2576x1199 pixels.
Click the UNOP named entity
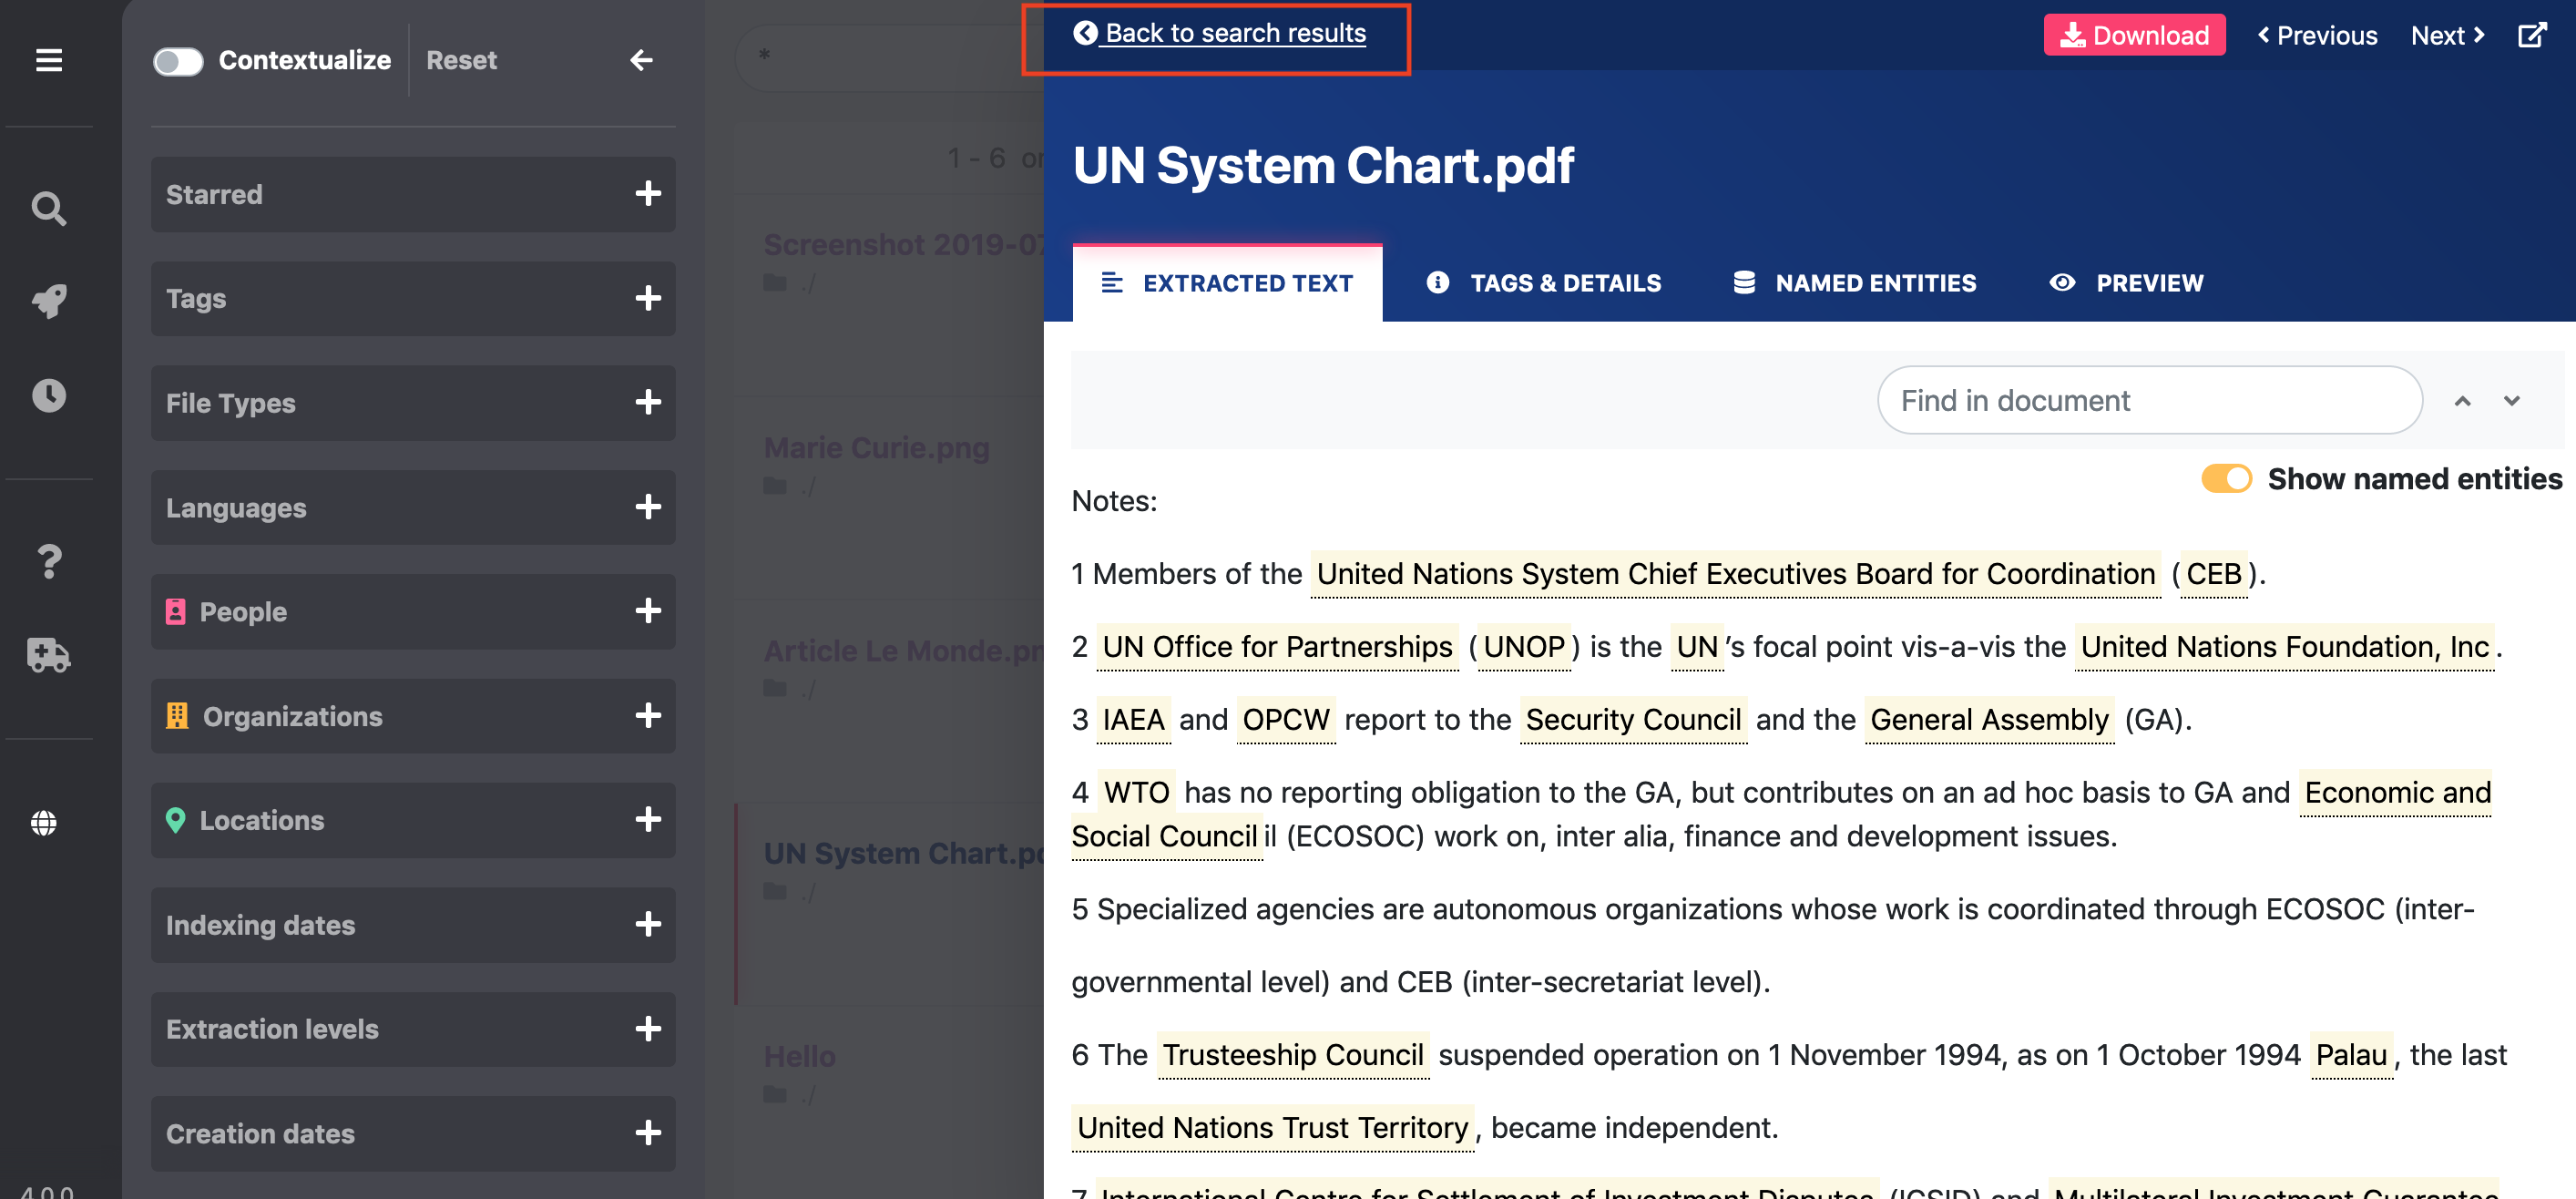pos(1524,647)
